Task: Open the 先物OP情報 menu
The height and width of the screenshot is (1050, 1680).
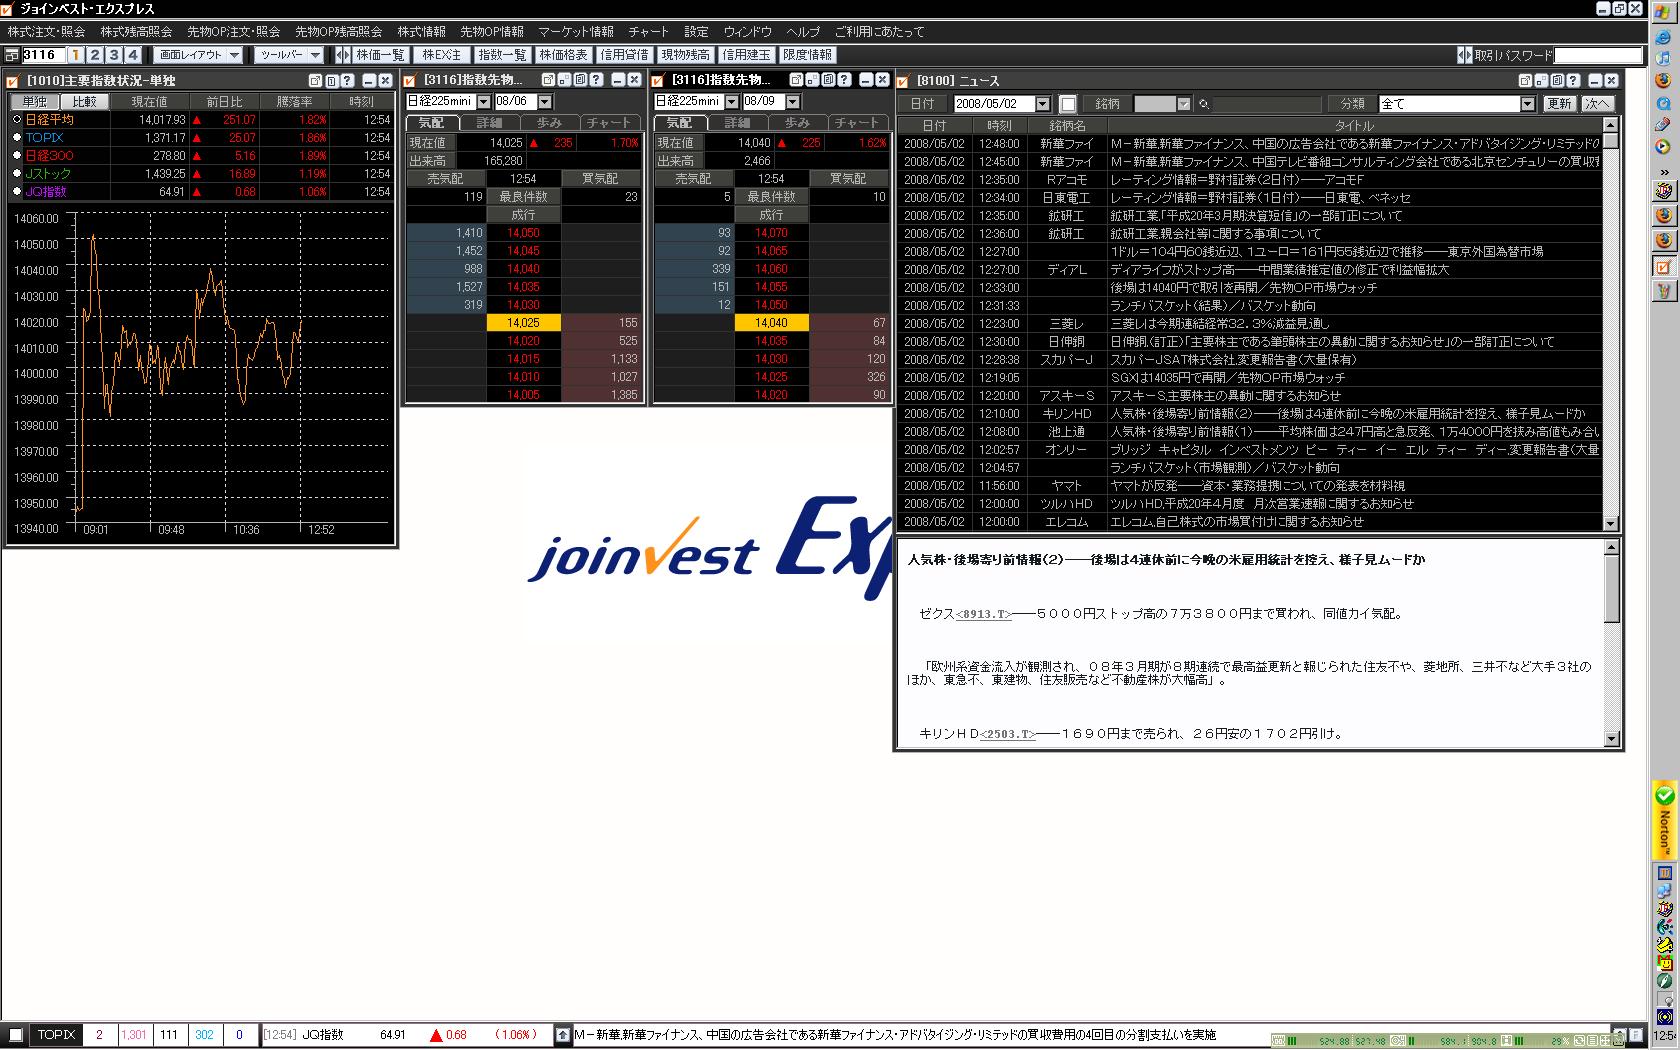Action: (x=492, y=32)
